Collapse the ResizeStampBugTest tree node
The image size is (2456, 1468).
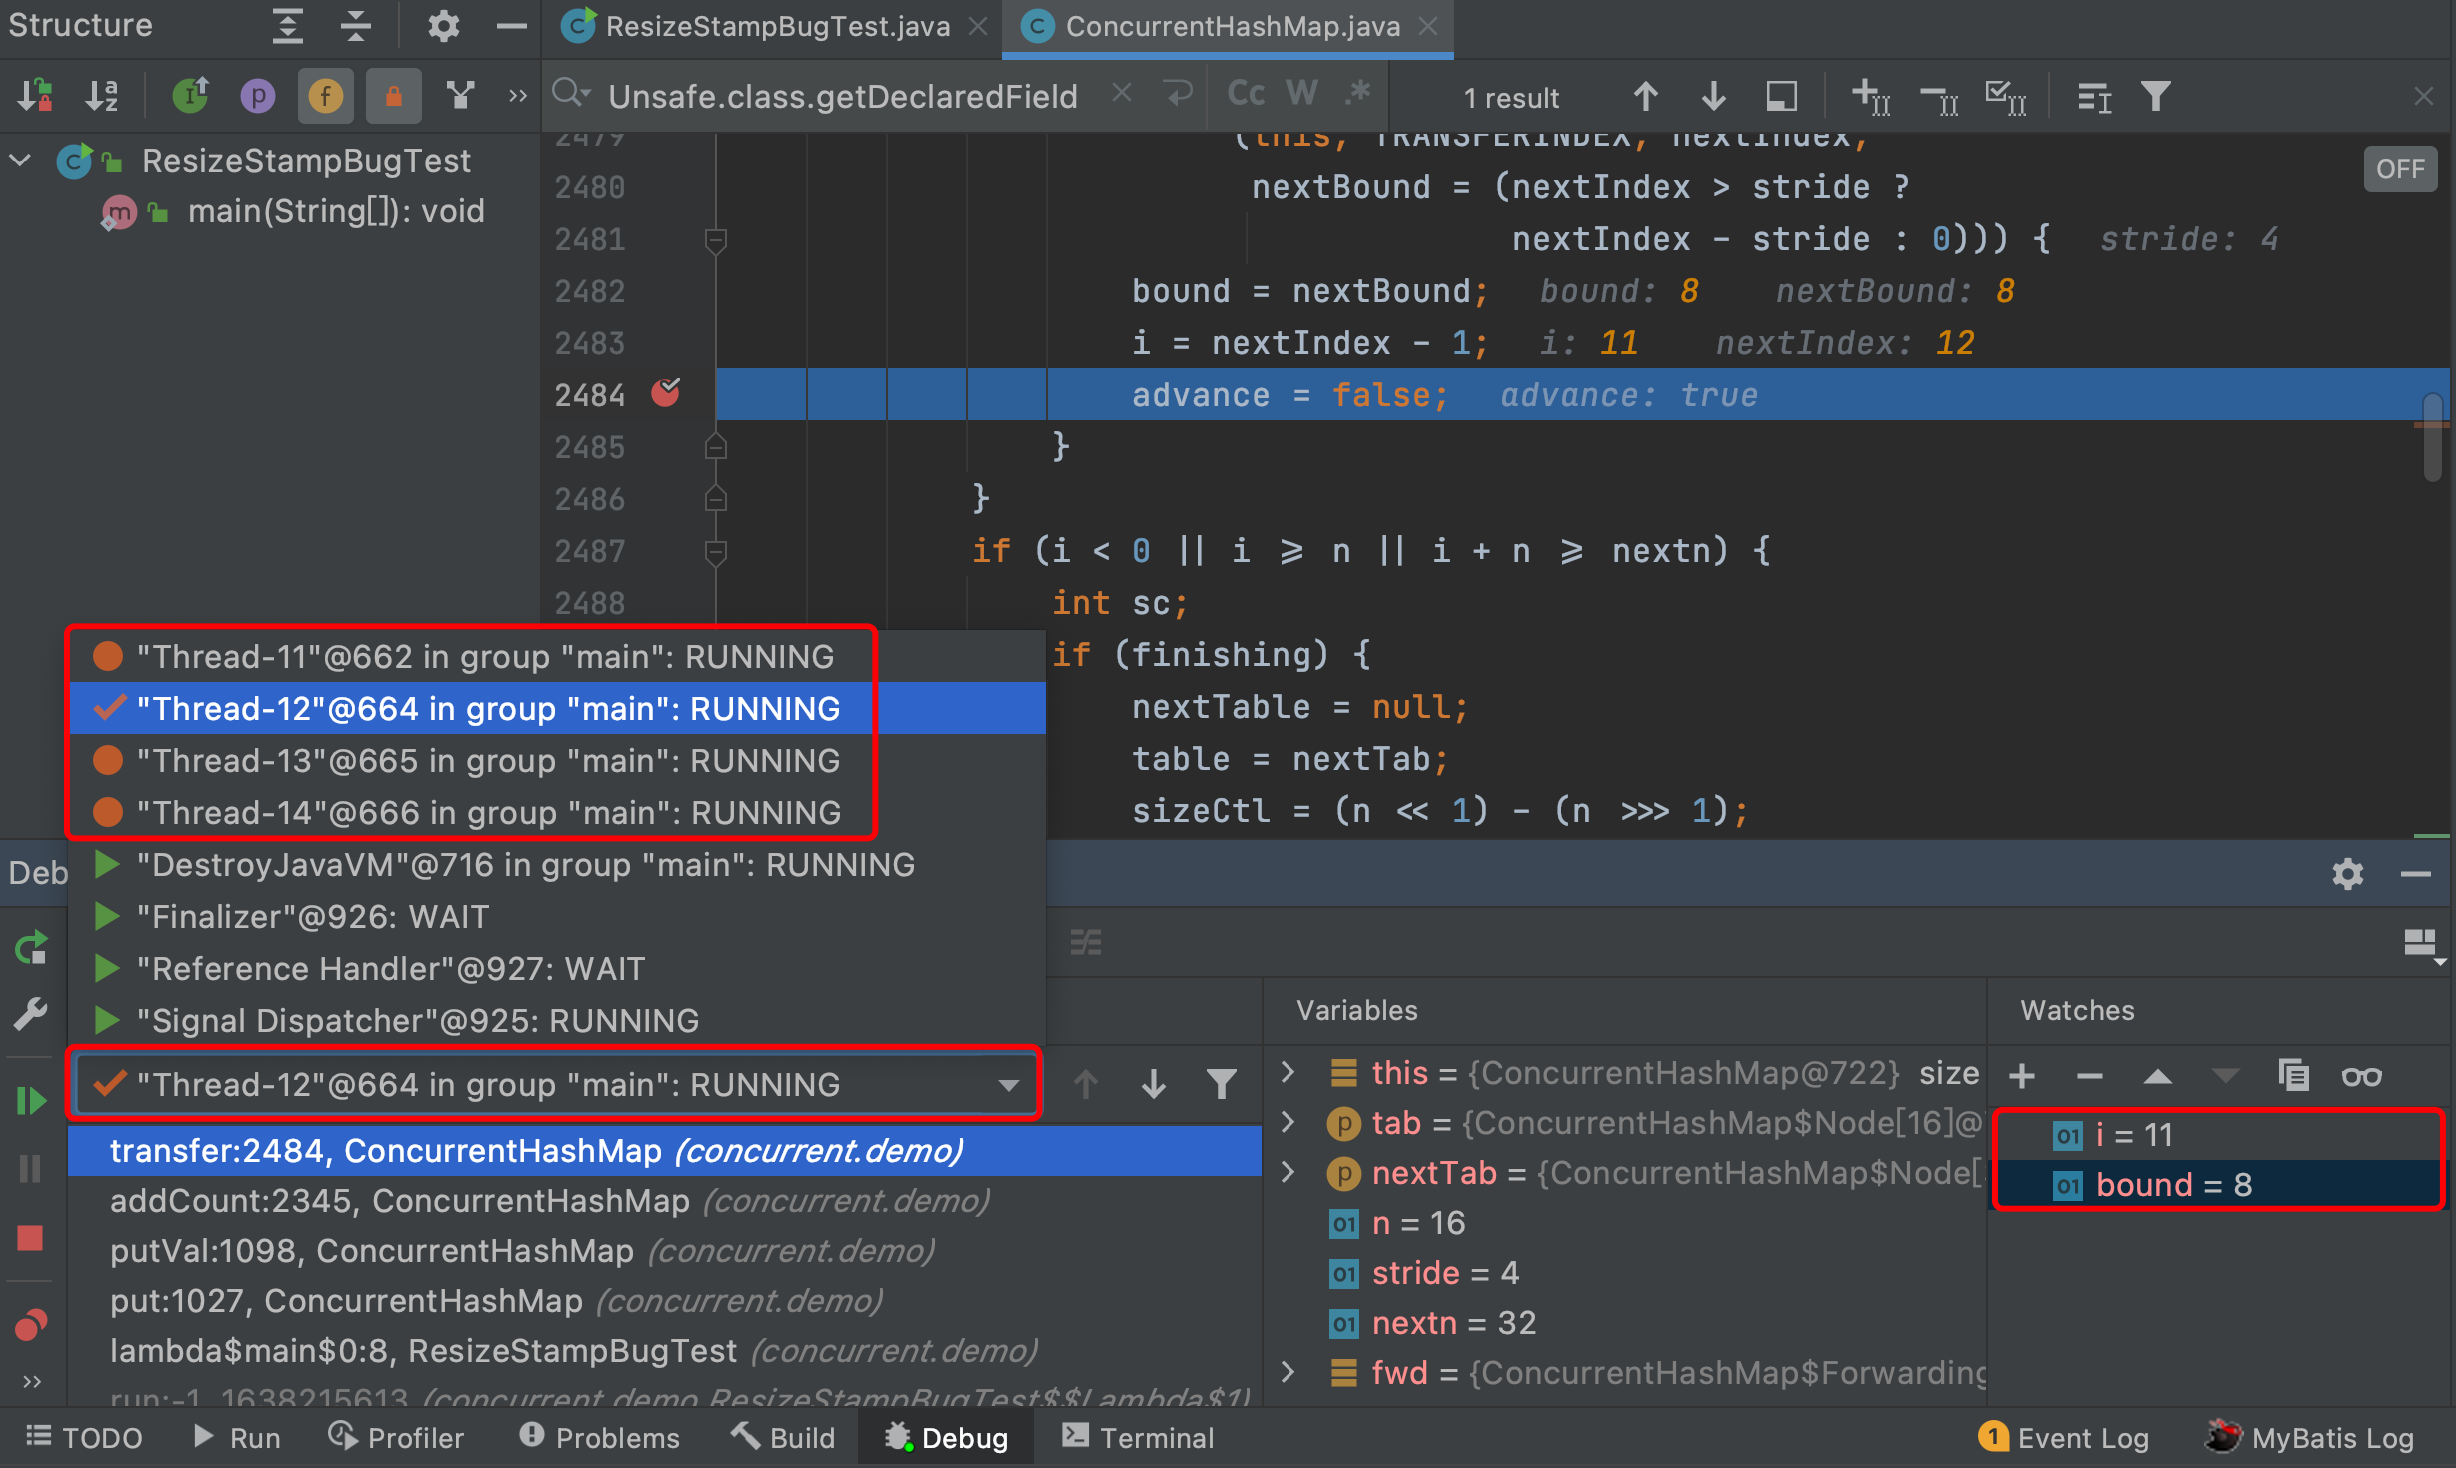point(21,161)
